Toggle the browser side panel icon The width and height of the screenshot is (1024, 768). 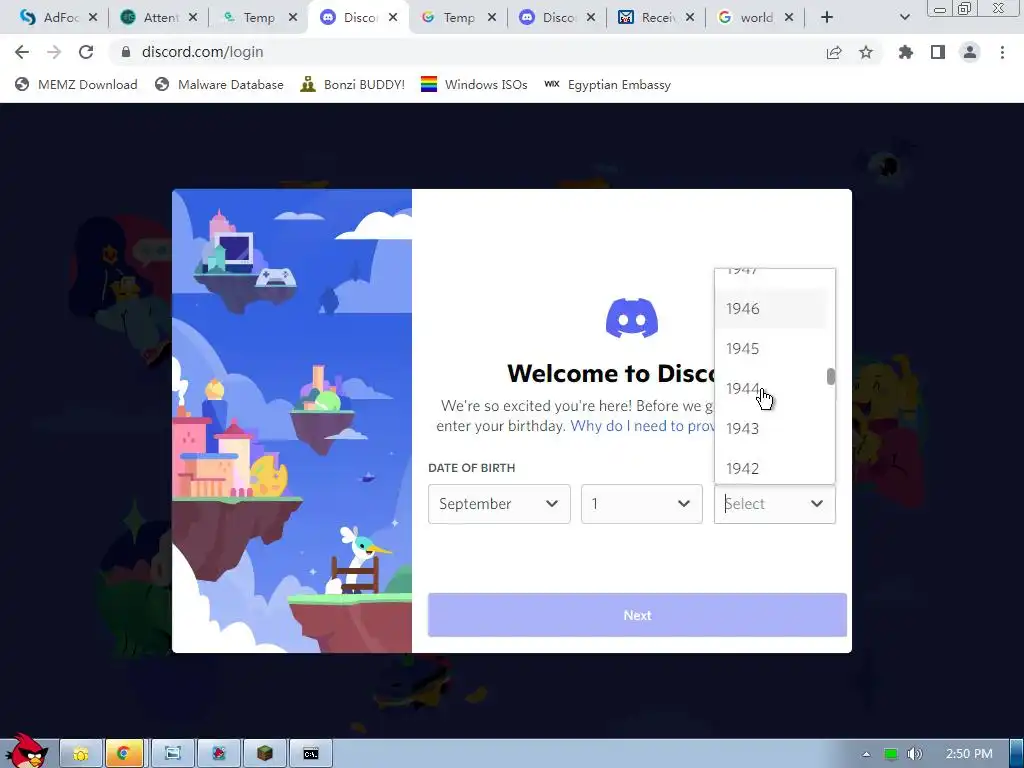click(x=938, y=52)
